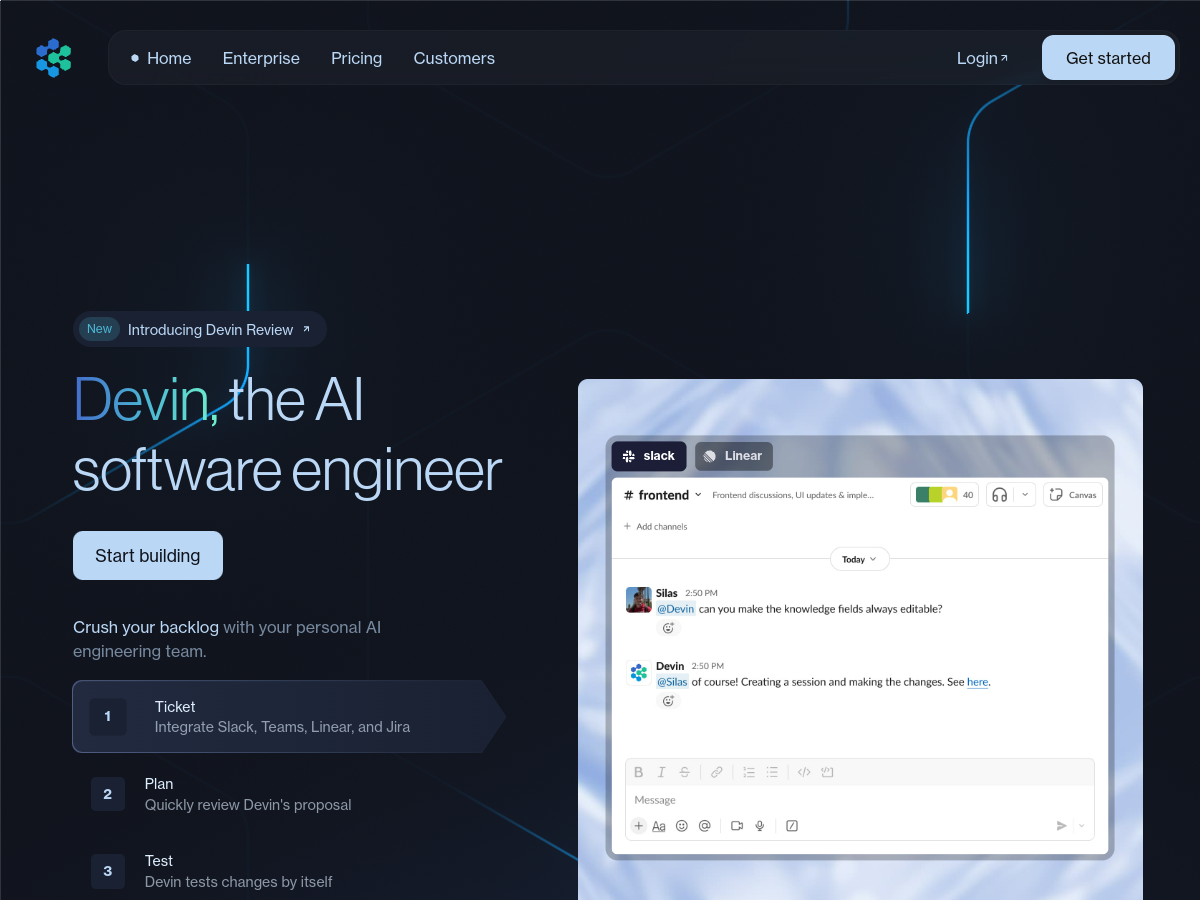Click the @Devin mention in Silas's message
The image size is (1200, 900).
click(675, 609)
